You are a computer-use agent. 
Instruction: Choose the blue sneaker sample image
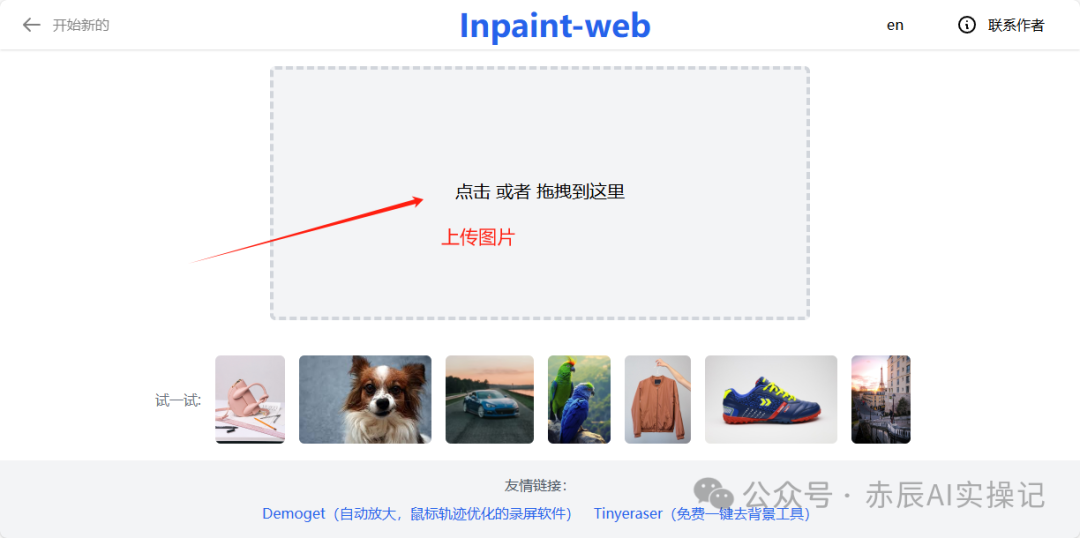coord(771,400)
